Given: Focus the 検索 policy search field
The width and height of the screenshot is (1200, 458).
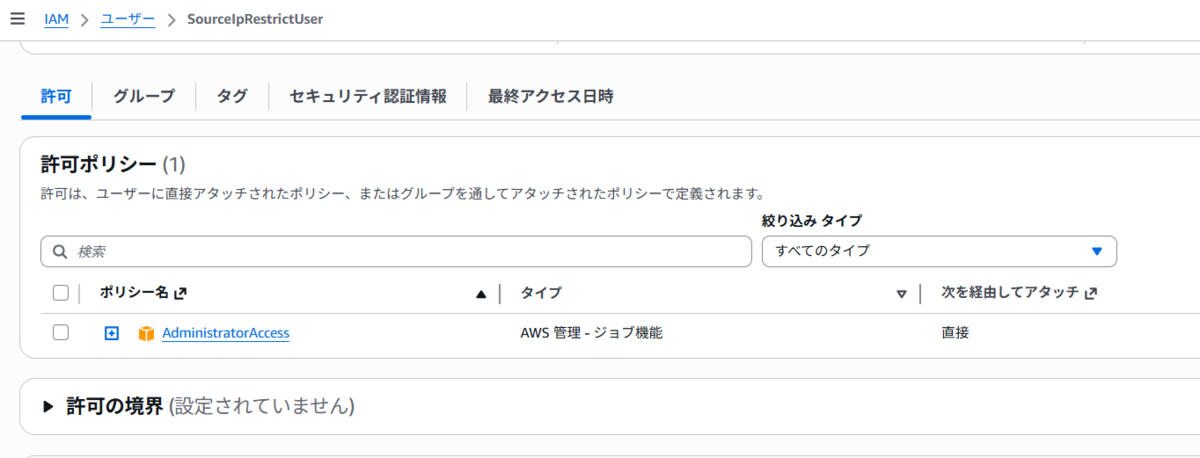Looking at the screenshot, I should point(396,251).
